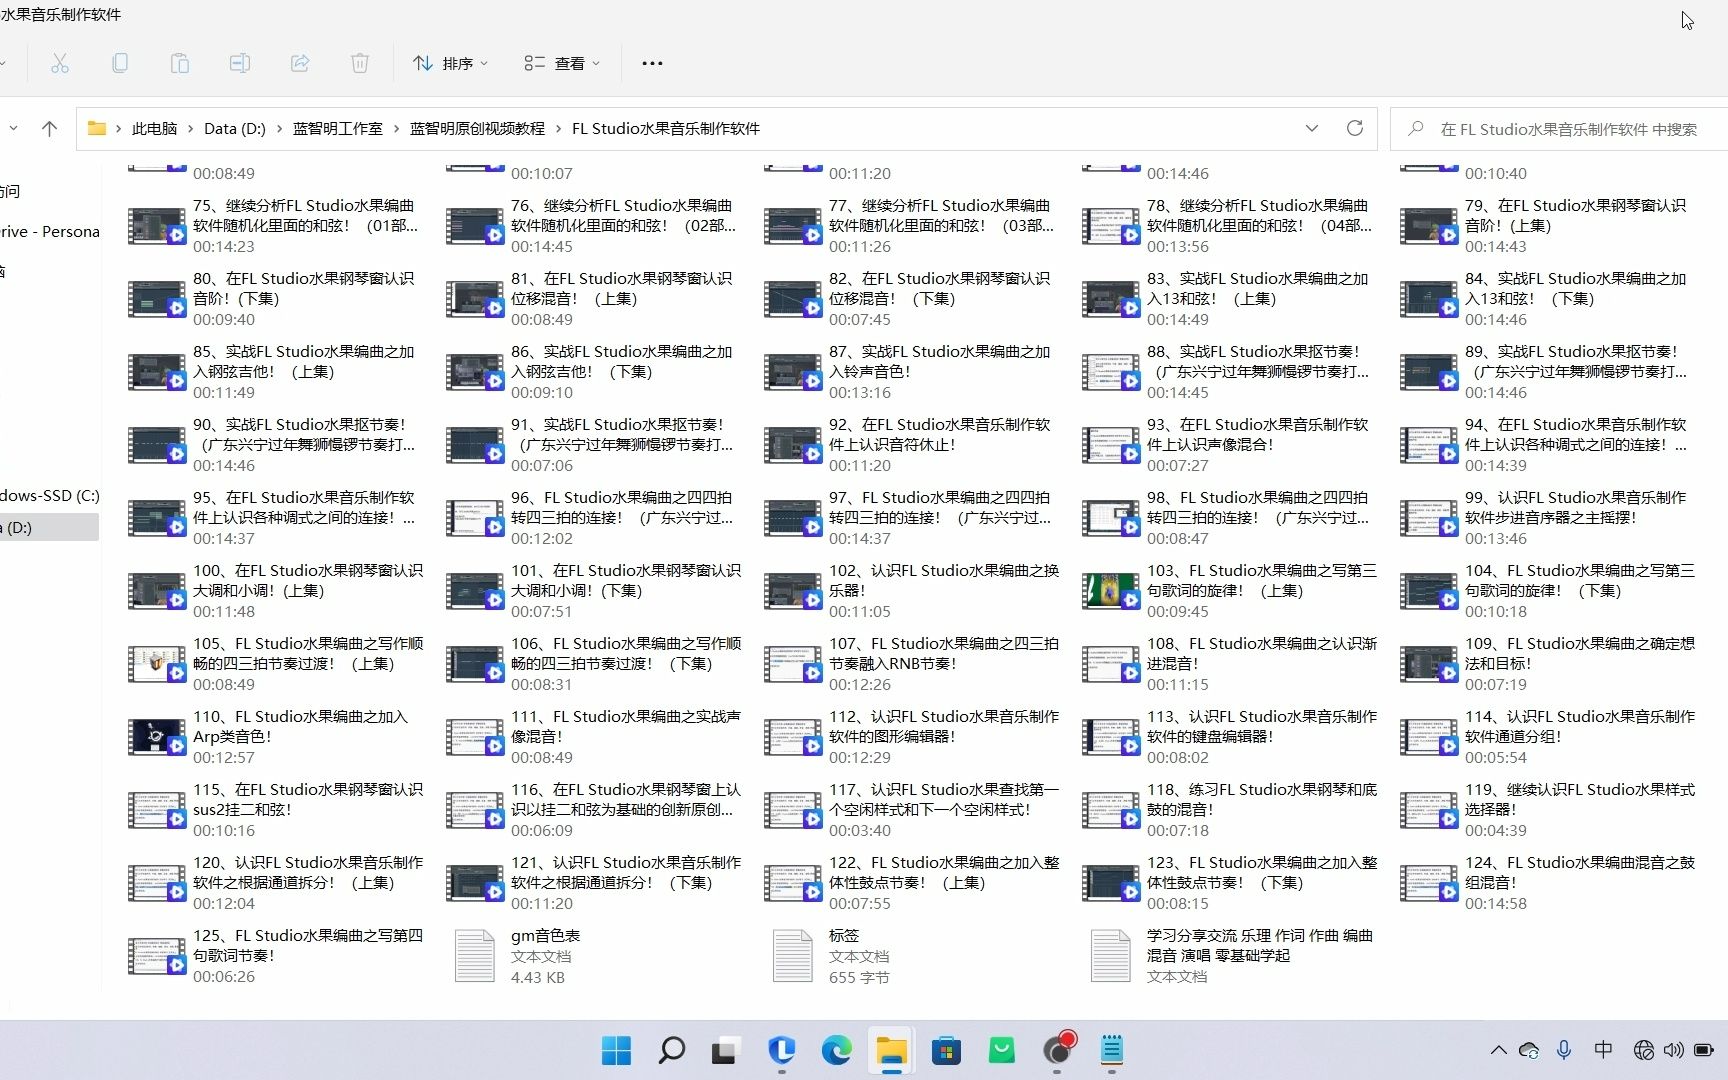Select the file '87、实战FL Studio水果编曲之加入铃声音色'
The image size is (1728, 1080).
(x=910, y=371)
